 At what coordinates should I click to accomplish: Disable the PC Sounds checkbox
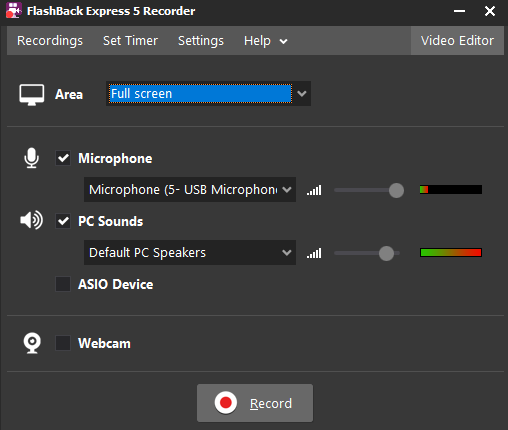click(x=63, y=221)
